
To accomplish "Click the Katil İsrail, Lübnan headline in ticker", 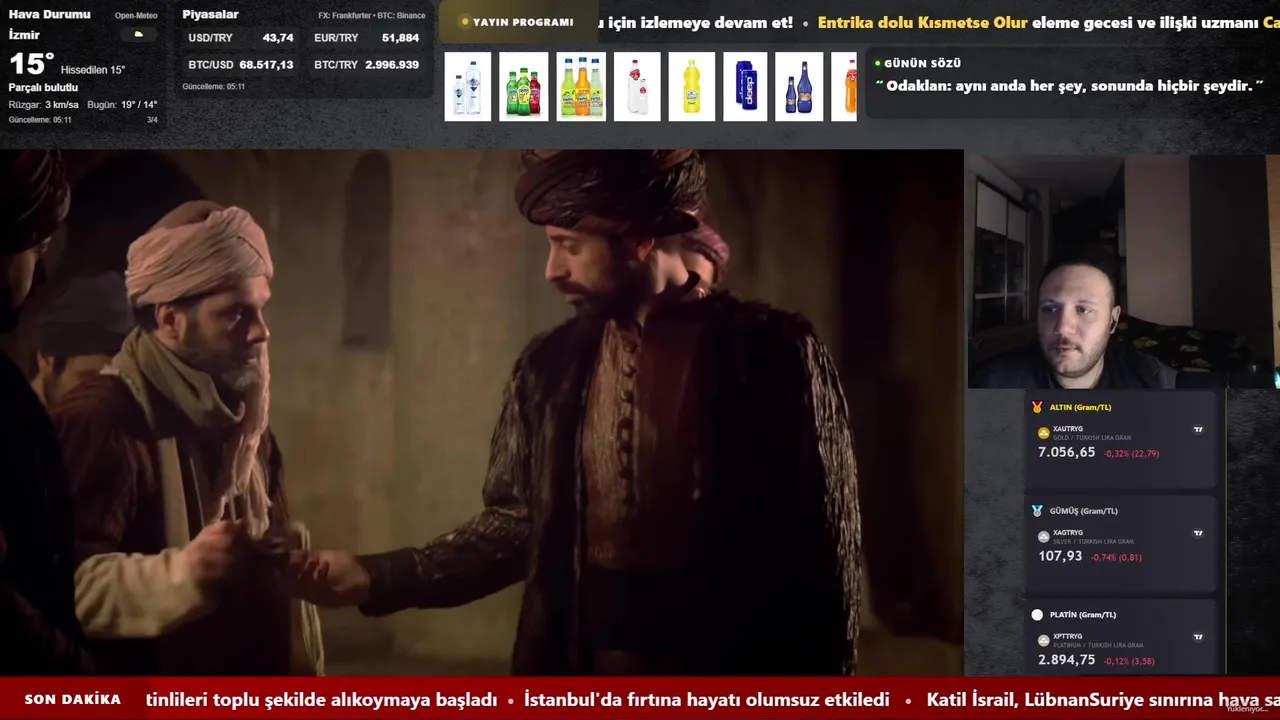I will point(1103,700).
